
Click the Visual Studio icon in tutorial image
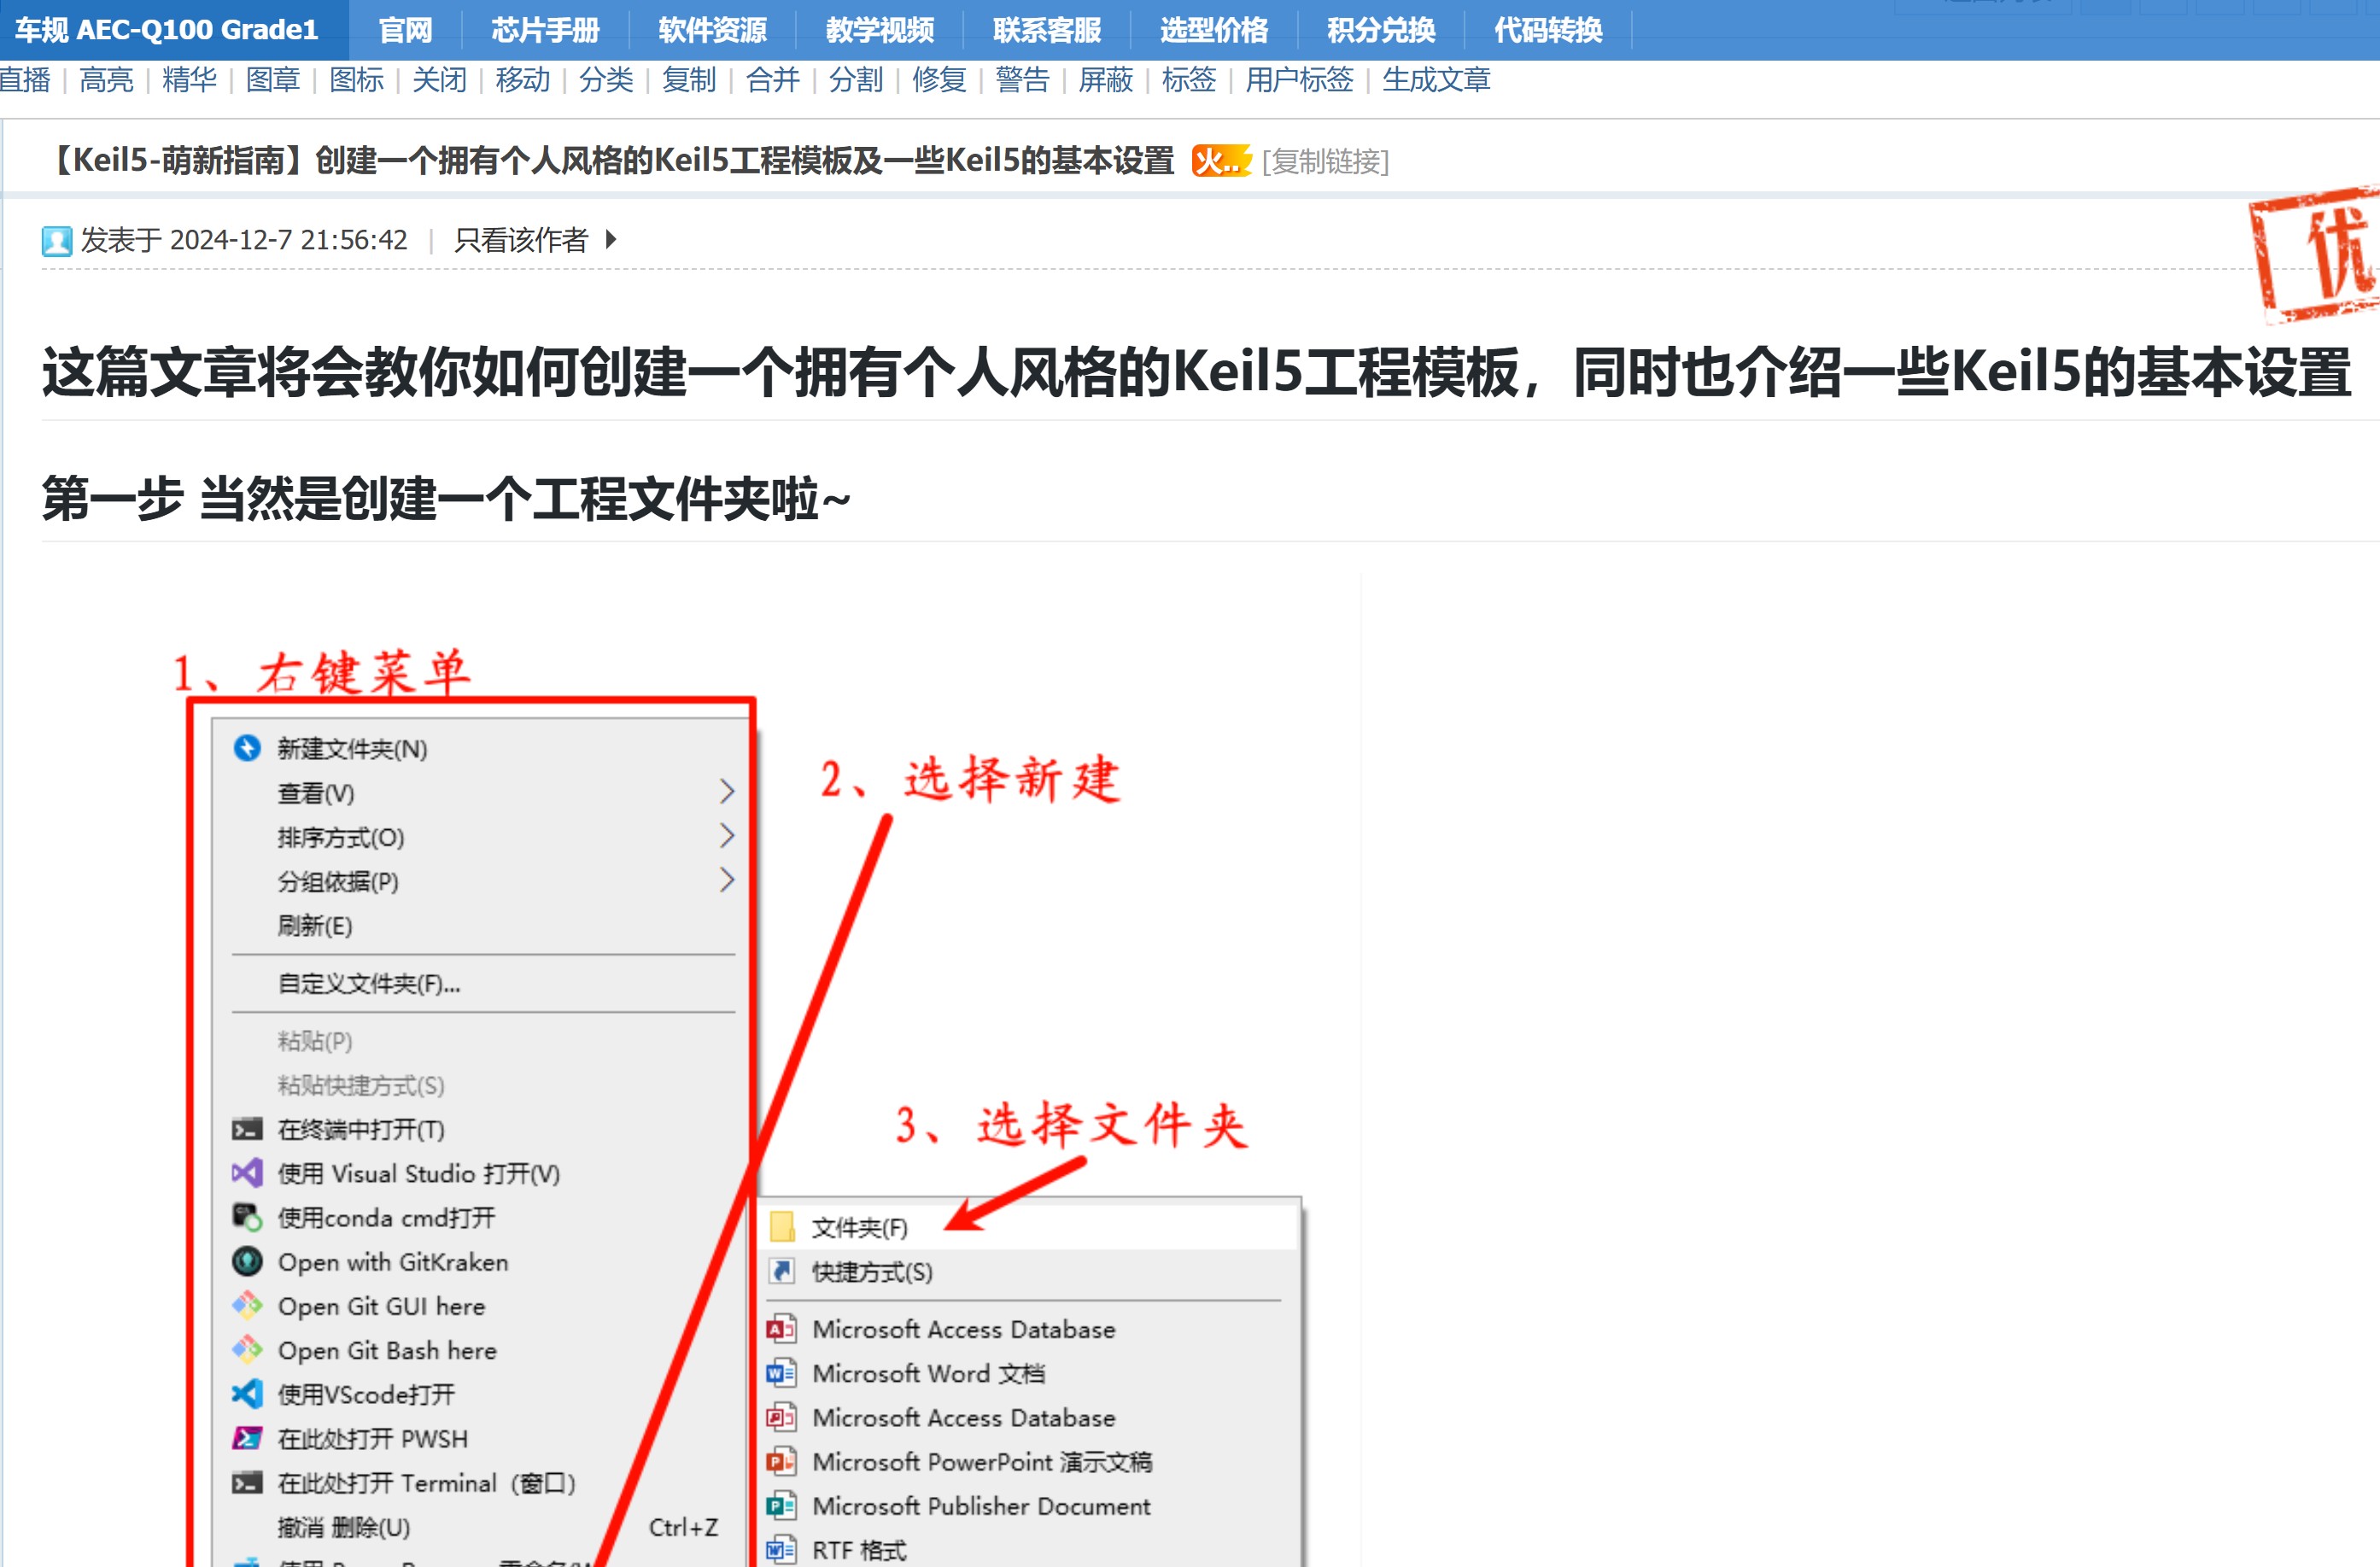click(247, 1173)
